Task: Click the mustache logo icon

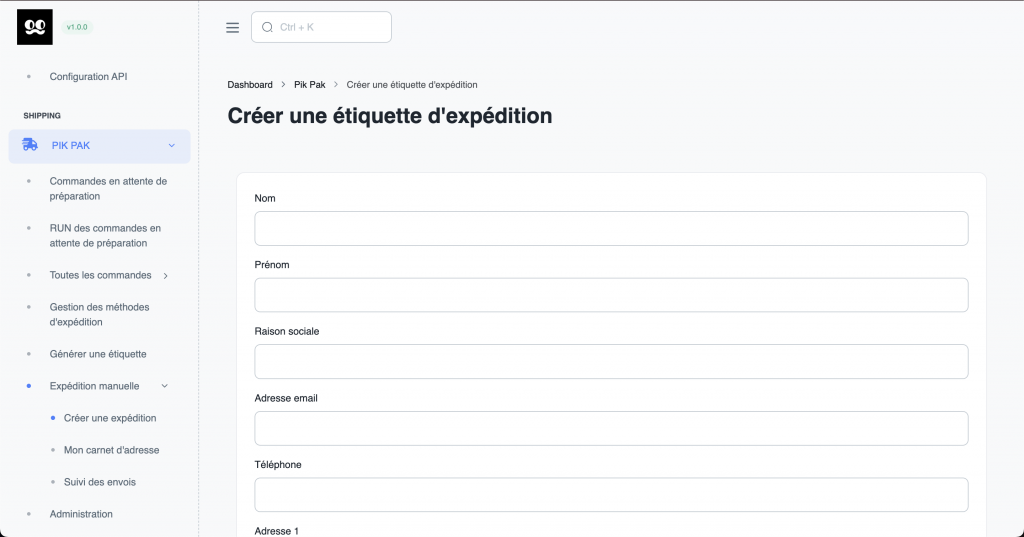Action: point(35,27)
